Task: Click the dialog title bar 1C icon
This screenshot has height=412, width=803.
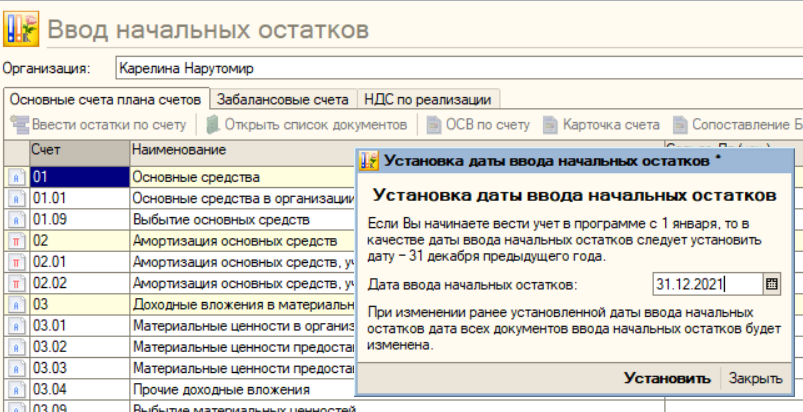Action: tap(368, 161)
